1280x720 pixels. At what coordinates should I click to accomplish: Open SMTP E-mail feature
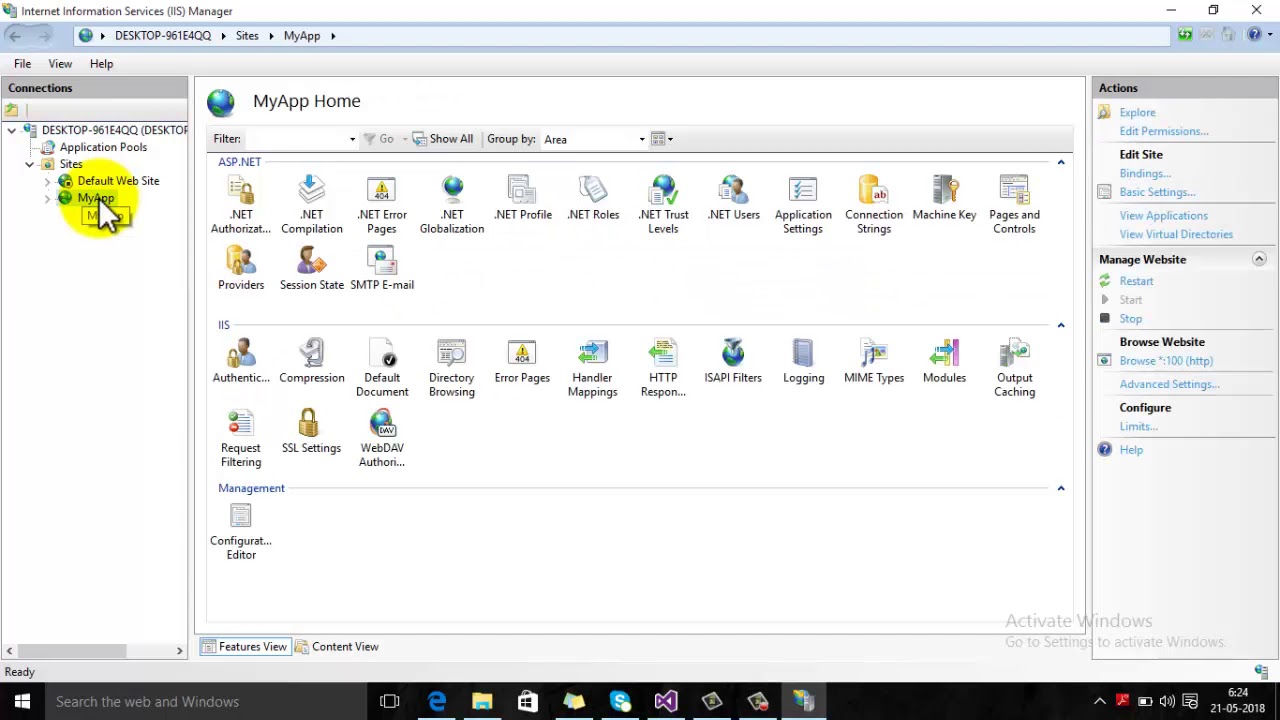click(382, 269)
